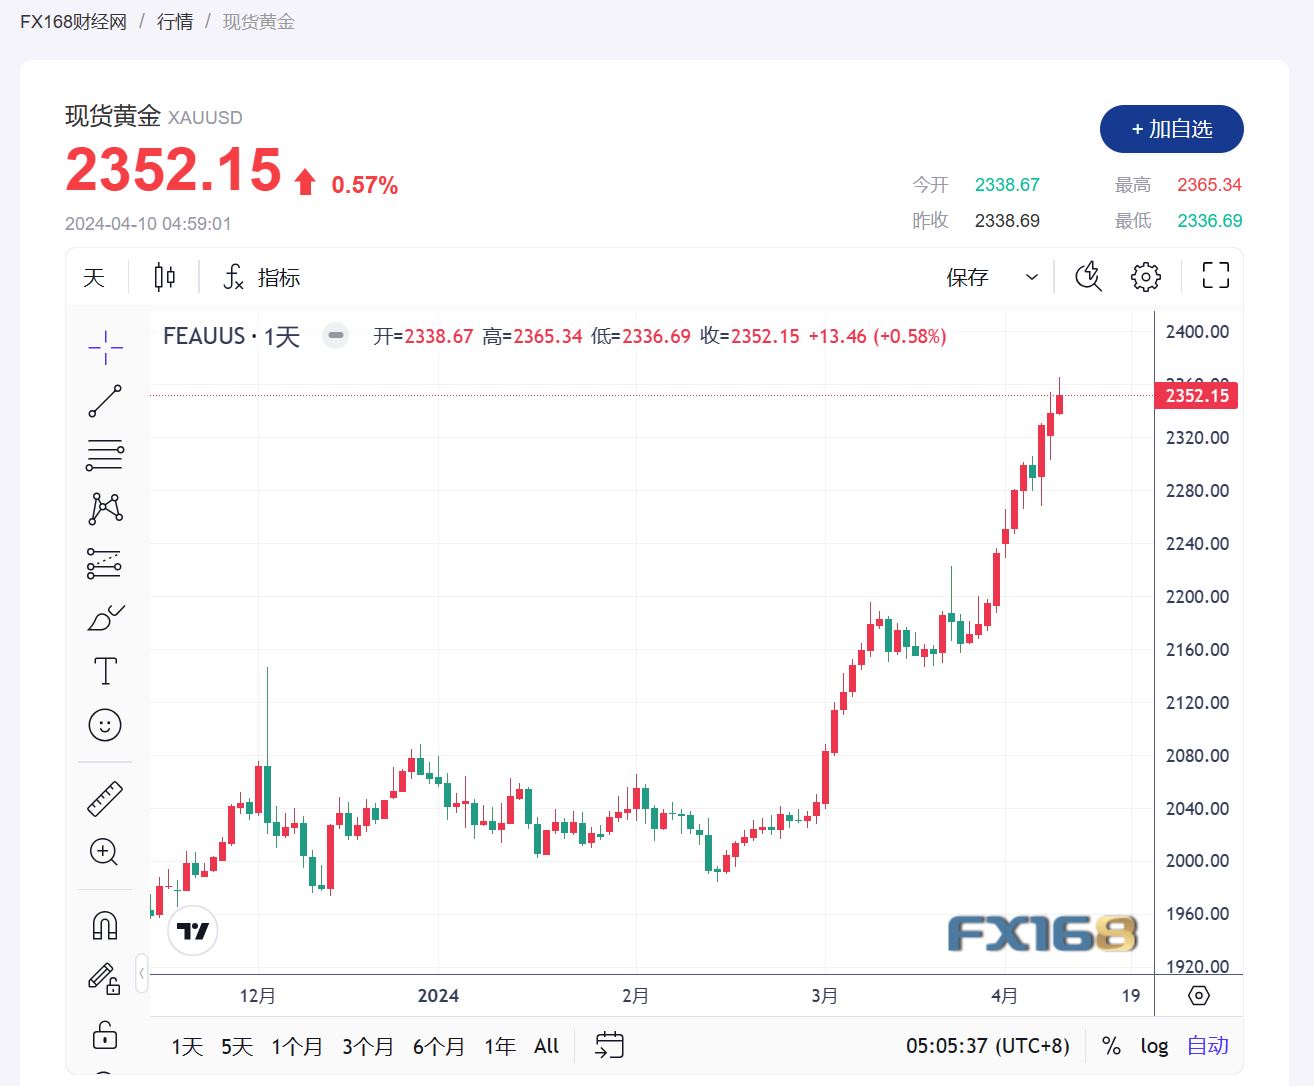
Task: Toggle stay in drawing mode pencil-lock
Action: click(x=105, y=978)
